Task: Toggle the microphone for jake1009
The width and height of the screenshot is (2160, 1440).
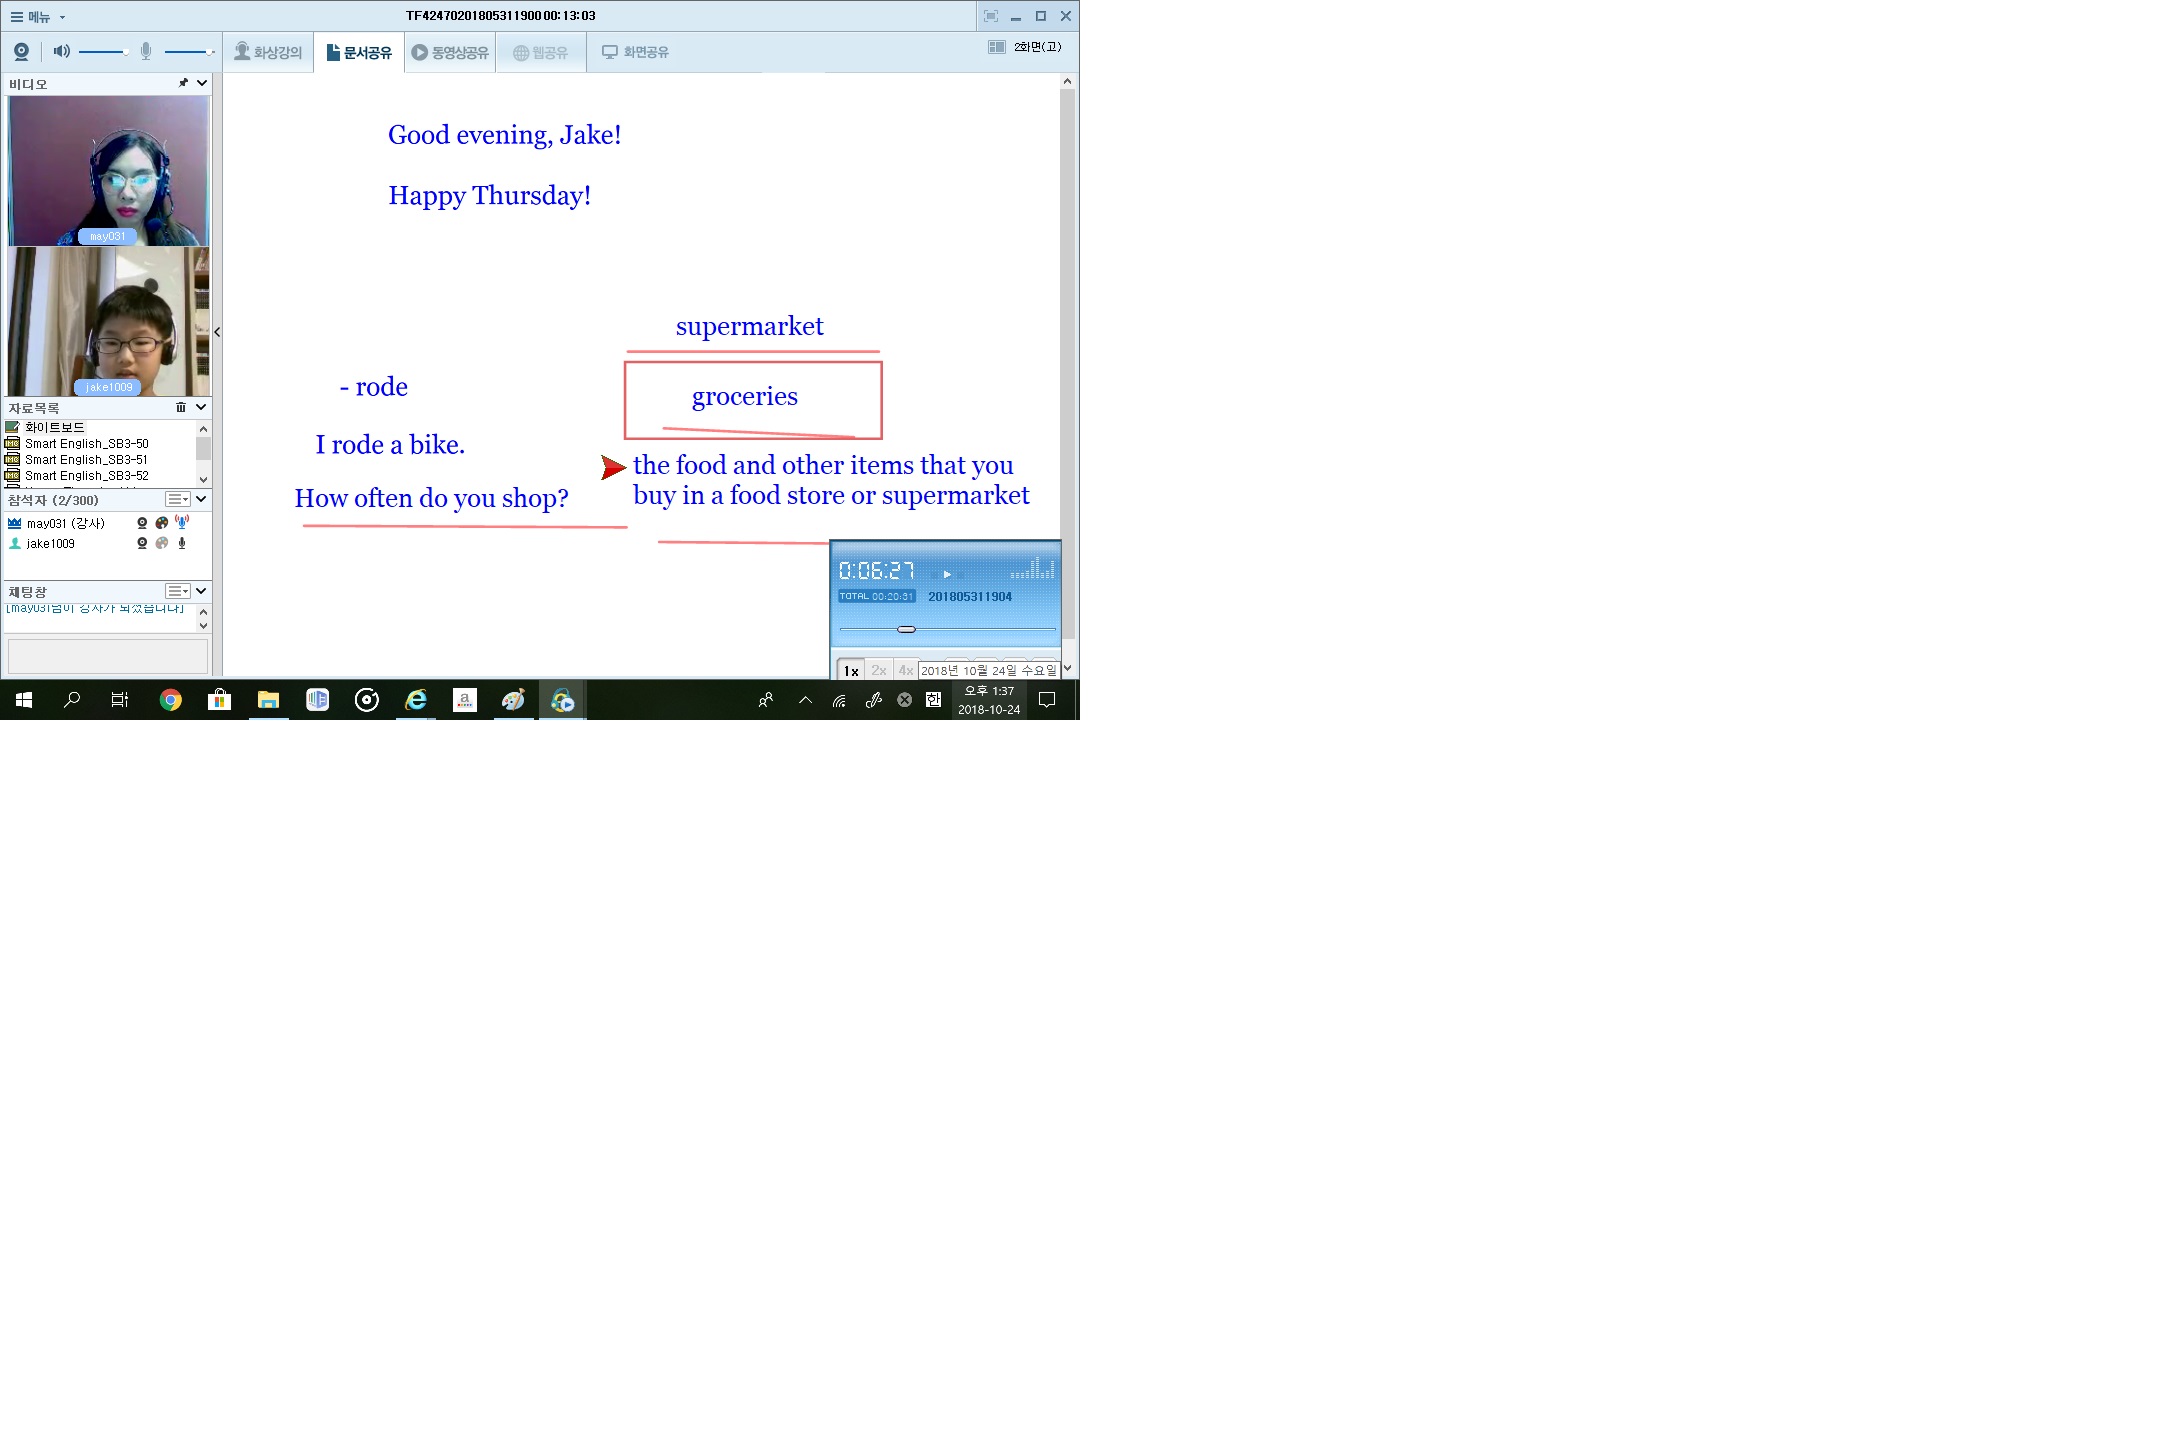Action: (x=182, y=543)
